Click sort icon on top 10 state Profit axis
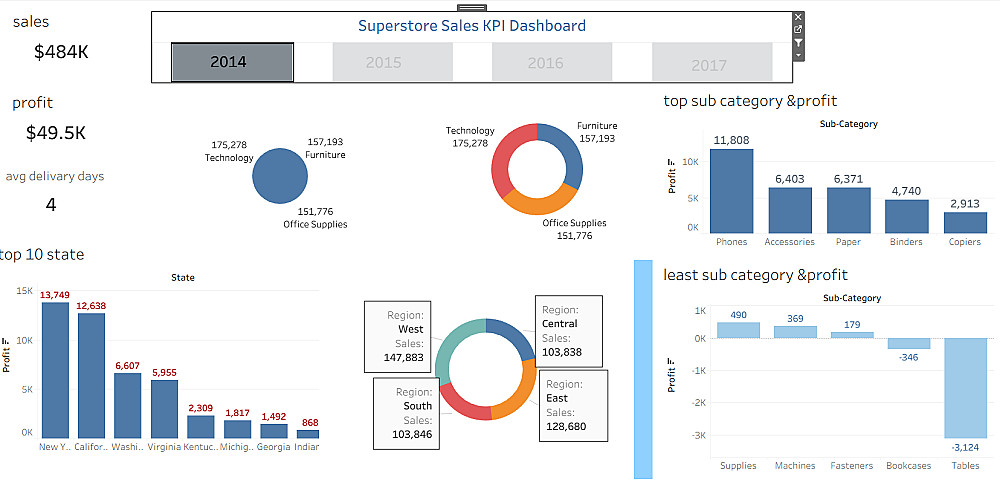The width and height of the screenshot is (1000, 482). 7,343
